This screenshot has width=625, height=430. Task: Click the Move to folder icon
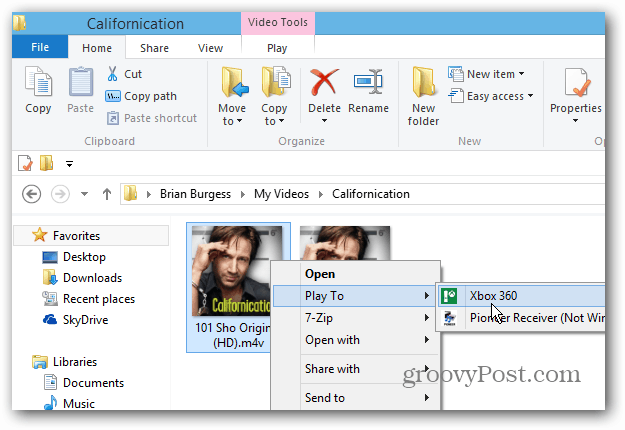234,82
